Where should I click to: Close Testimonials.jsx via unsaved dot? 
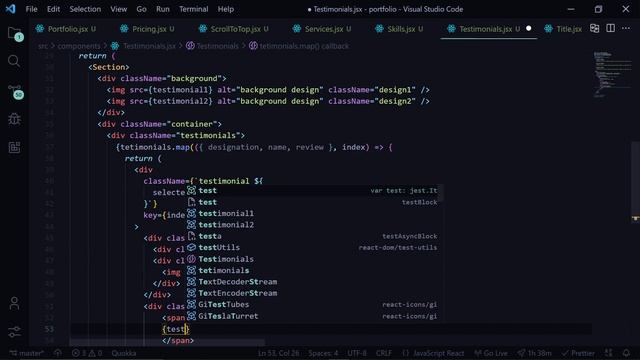point(529,29)
